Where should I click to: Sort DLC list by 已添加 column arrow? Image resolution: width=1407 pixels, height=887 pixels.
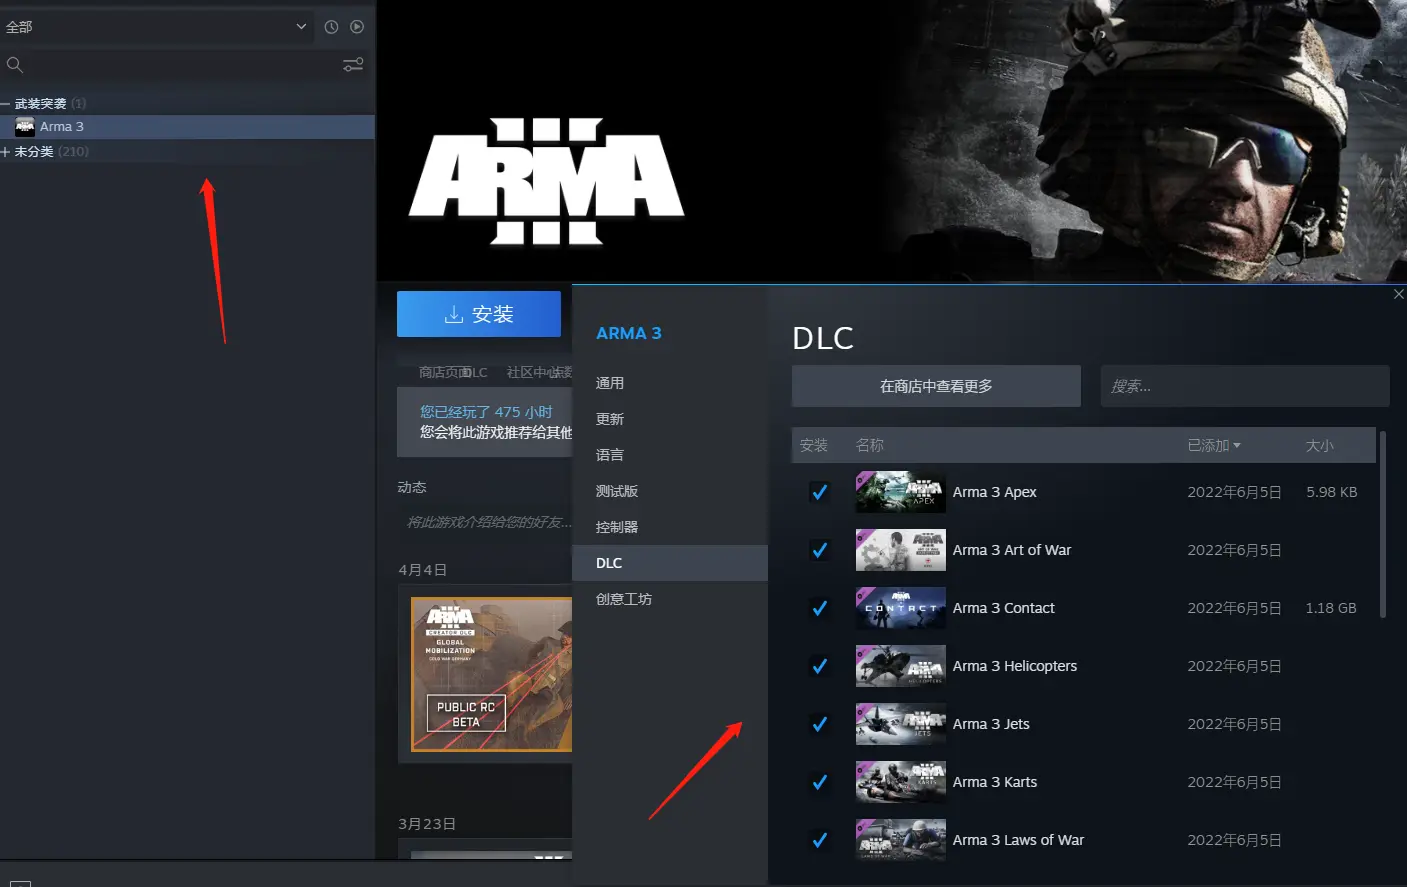(x=1237, y=446)
